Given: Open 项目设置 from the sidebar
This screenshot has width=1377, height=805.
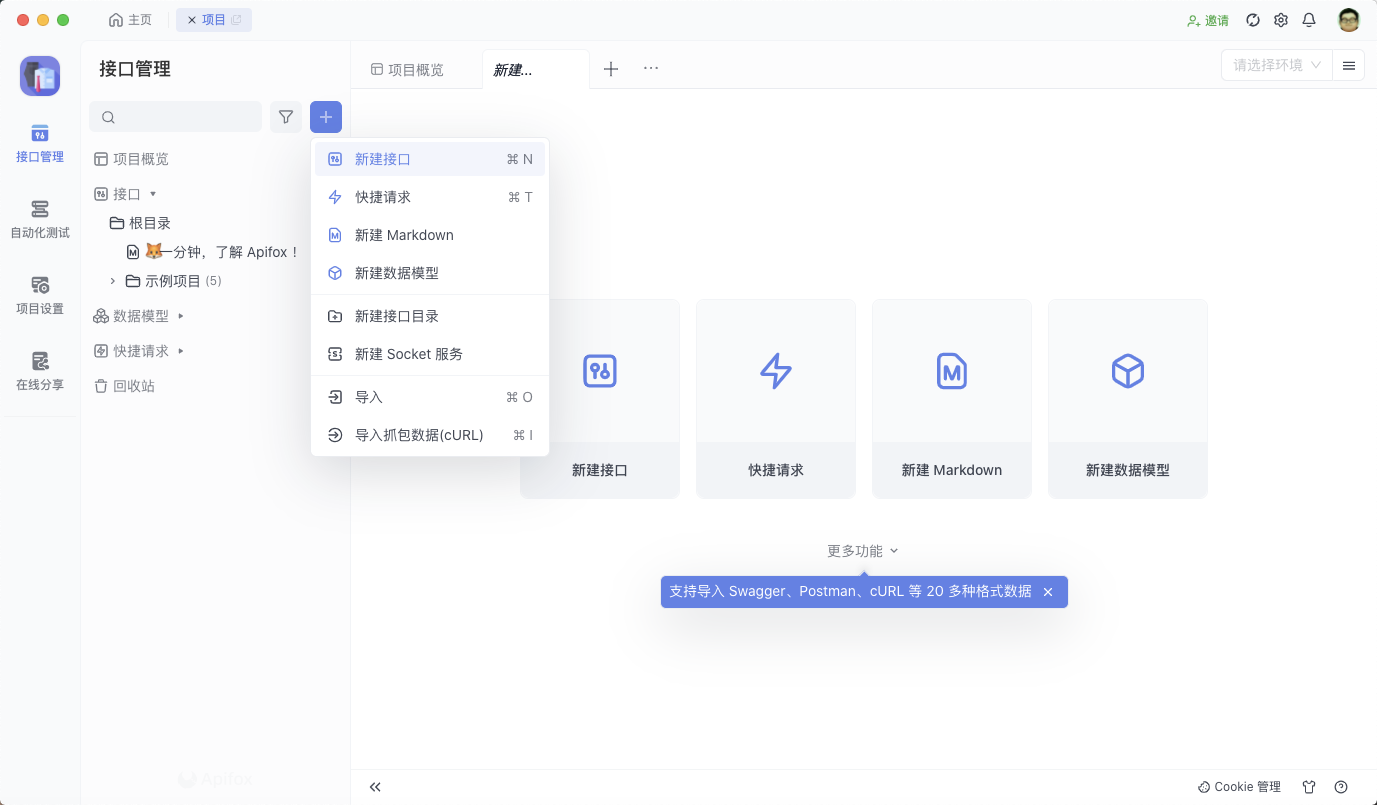Looking at the screenshot, I should (x=39, y=294).
